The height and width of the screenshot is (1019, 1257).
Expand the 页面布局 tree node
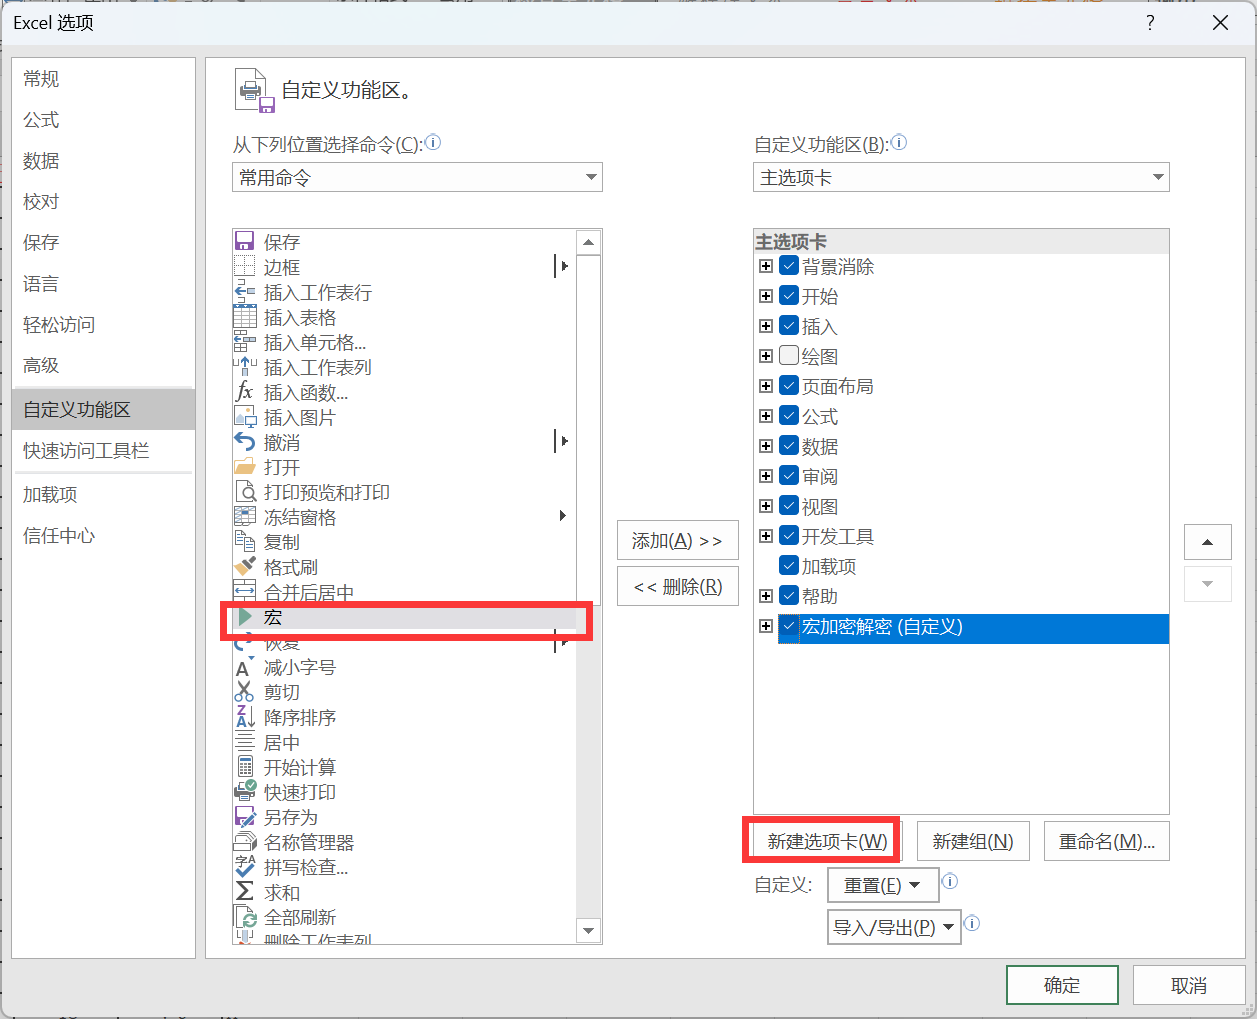(x=766, y=386)
